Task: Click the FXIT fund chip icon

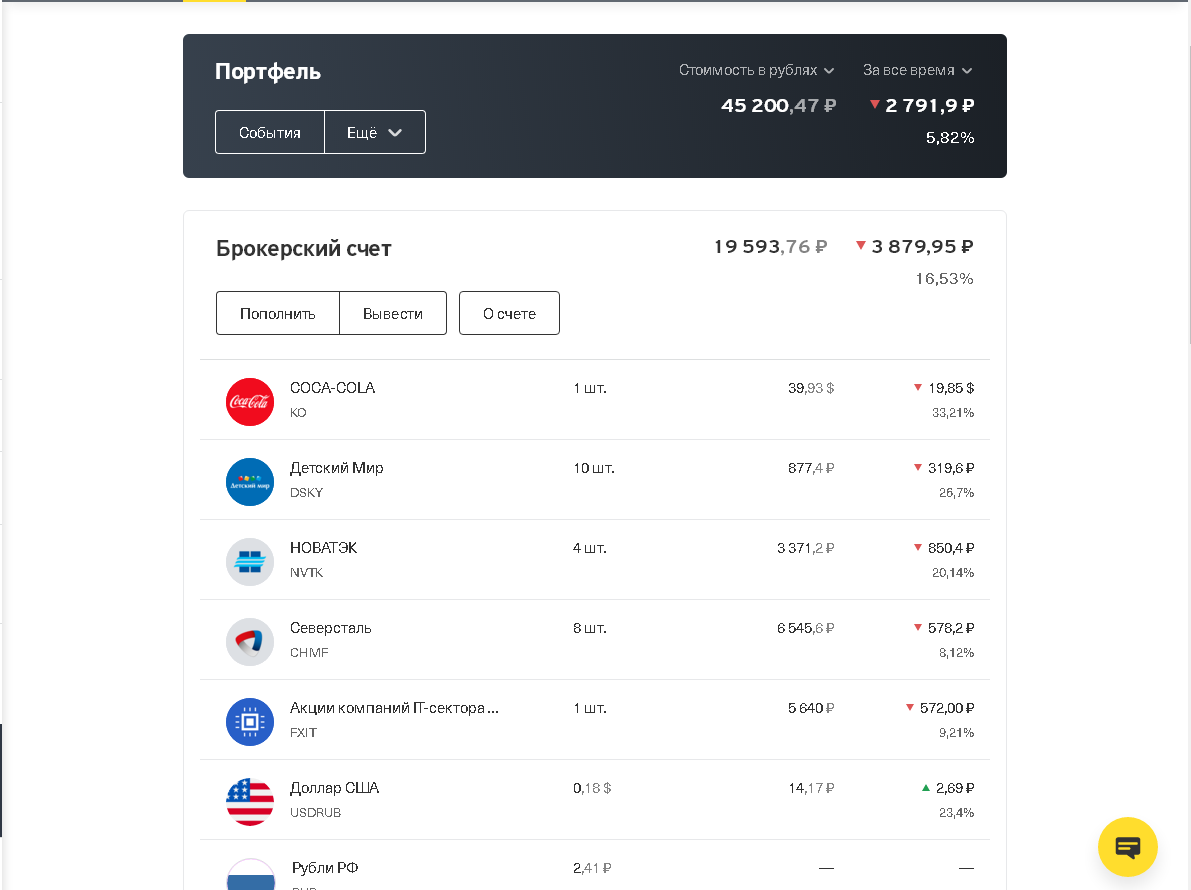Action: pos(250,722)
